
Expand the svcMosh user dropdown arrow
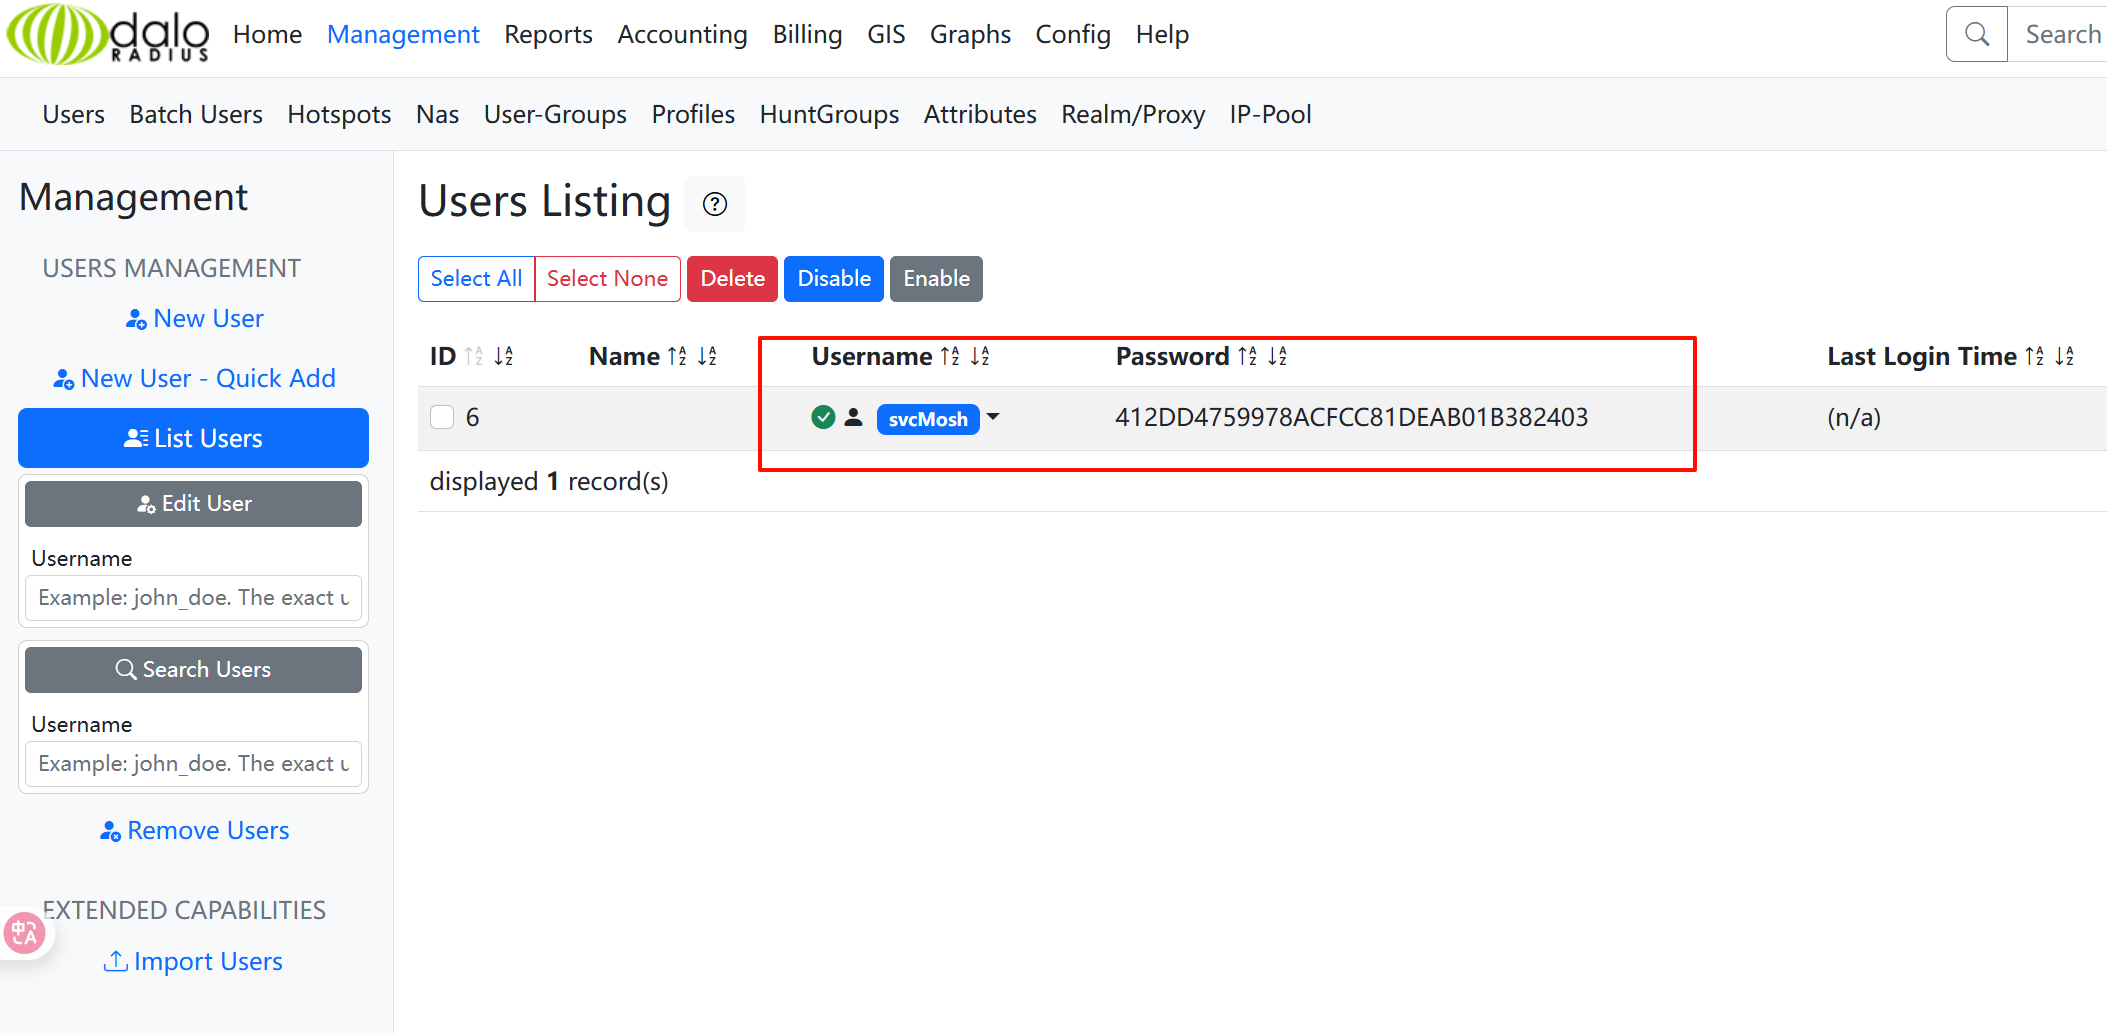point(993,417)
